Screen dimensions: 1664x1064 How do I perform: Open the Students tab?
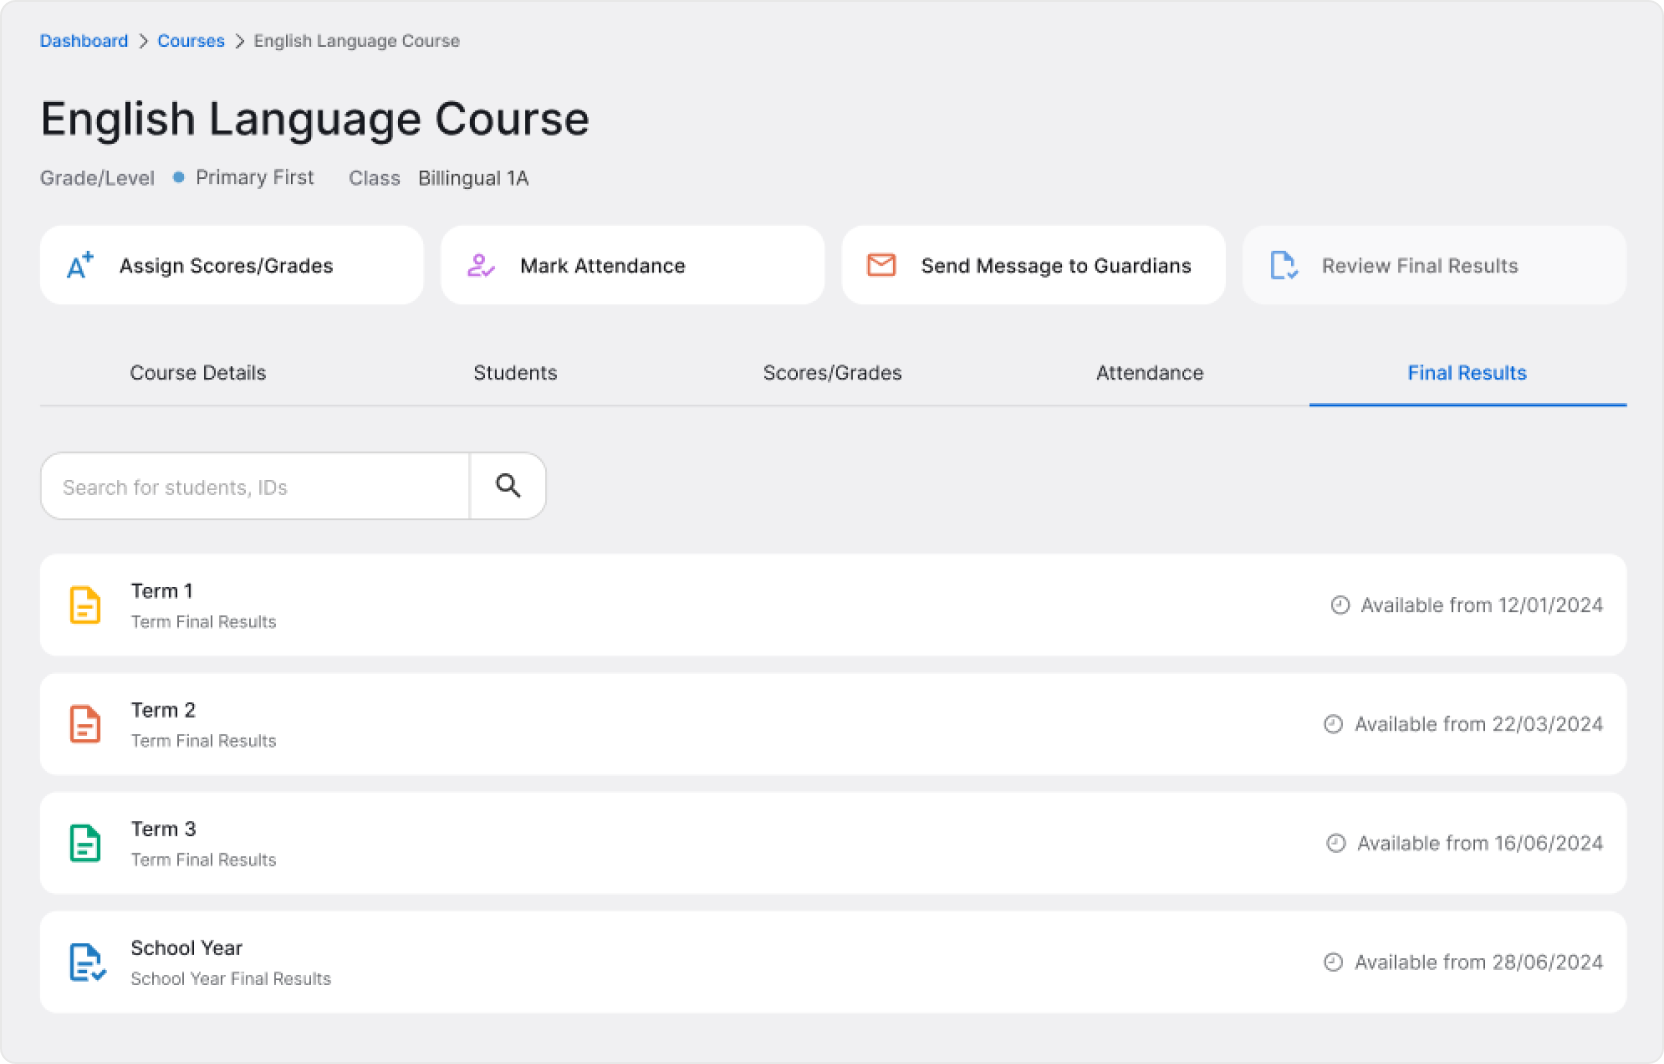(515, 373)
